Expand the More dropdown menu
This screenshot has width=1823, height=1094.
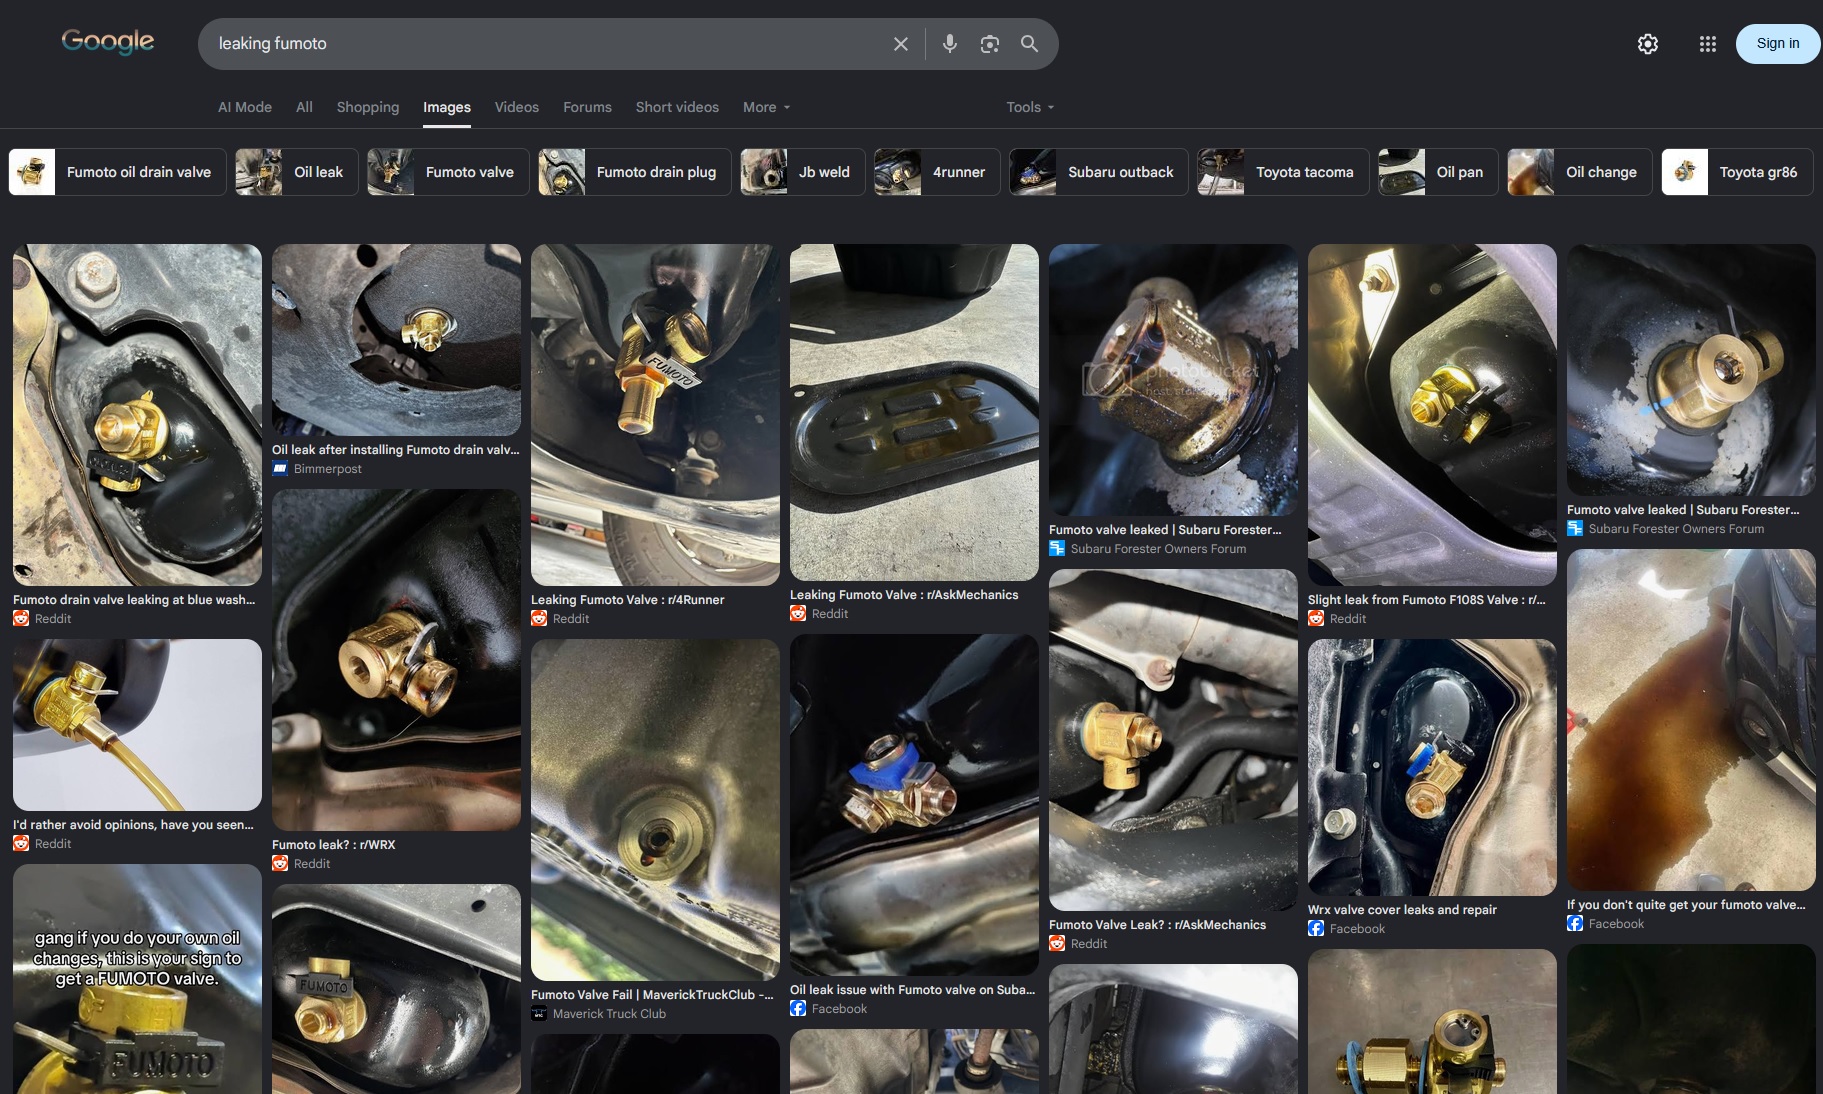coord(766,107)
